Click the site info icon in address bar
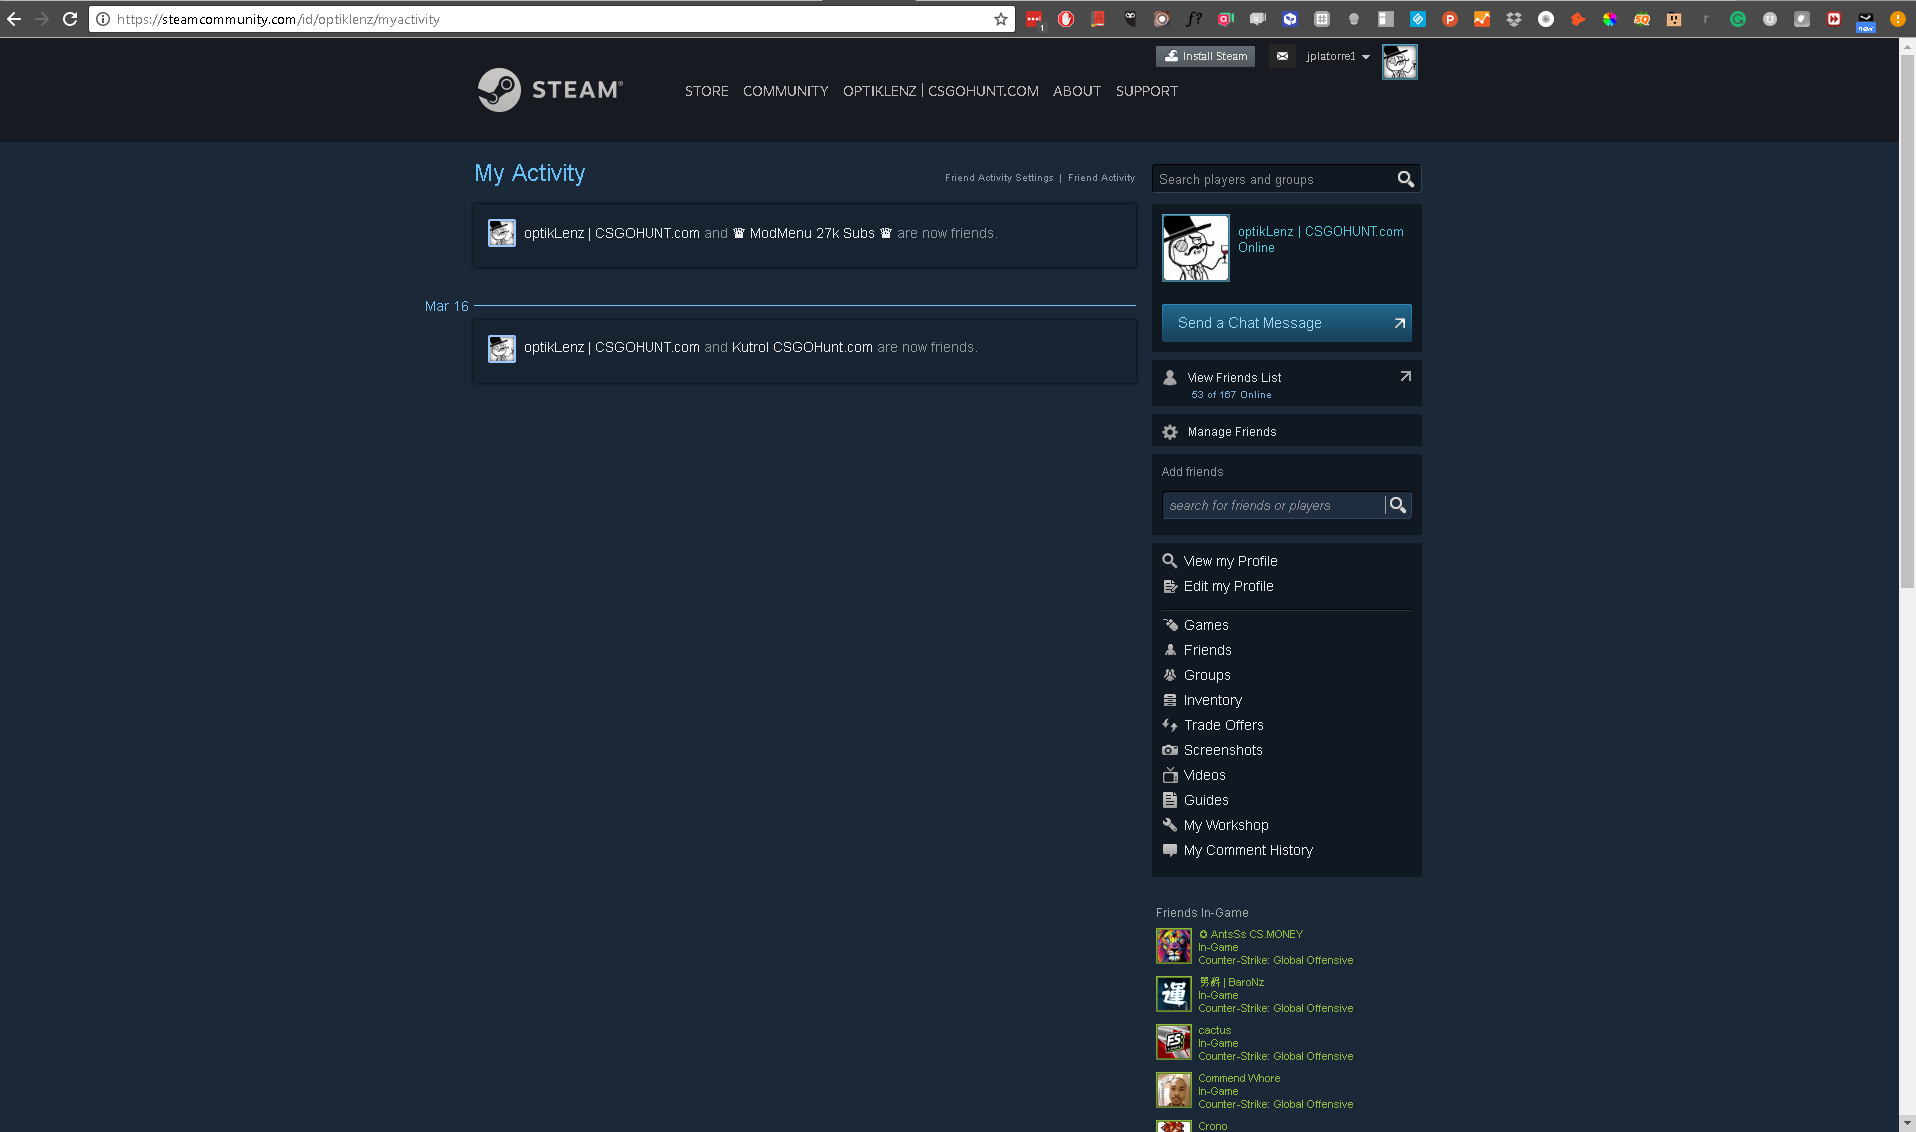Image resolution: width=1916 pixels, height=1132 pixels. 103,19
